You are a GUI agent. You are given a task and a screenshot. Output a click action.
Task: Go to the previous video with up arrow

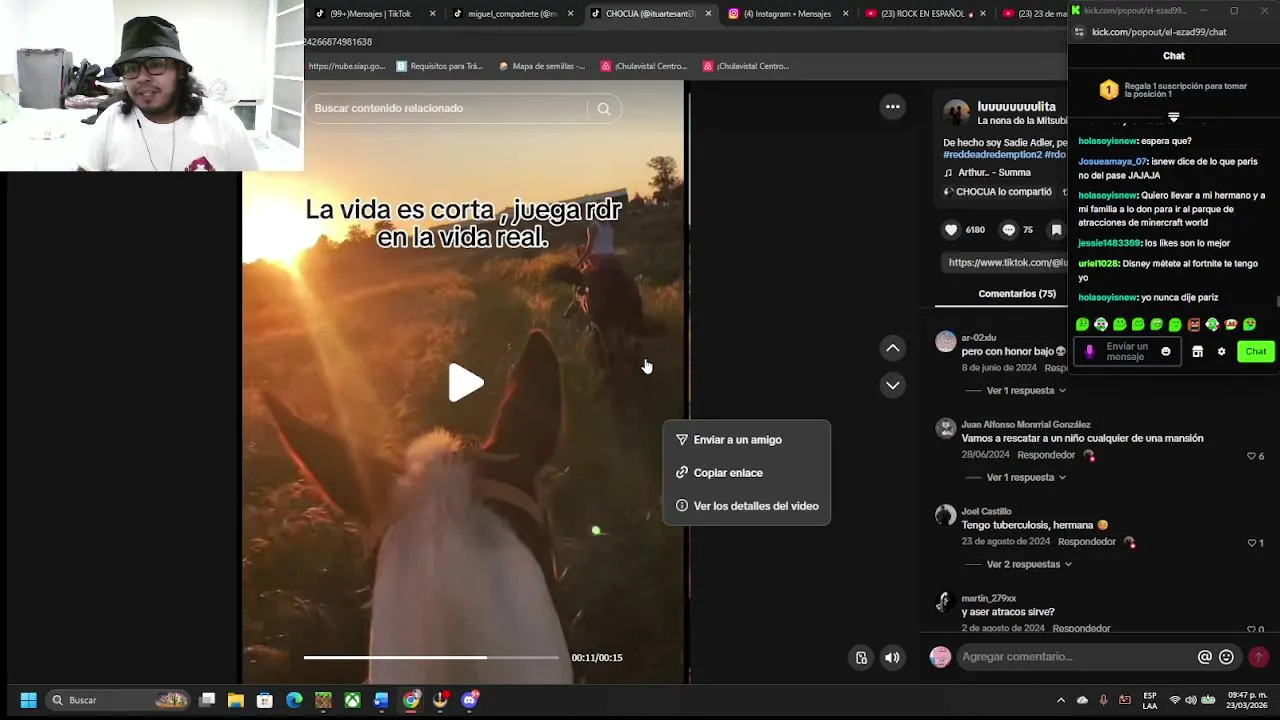point(892,348)
